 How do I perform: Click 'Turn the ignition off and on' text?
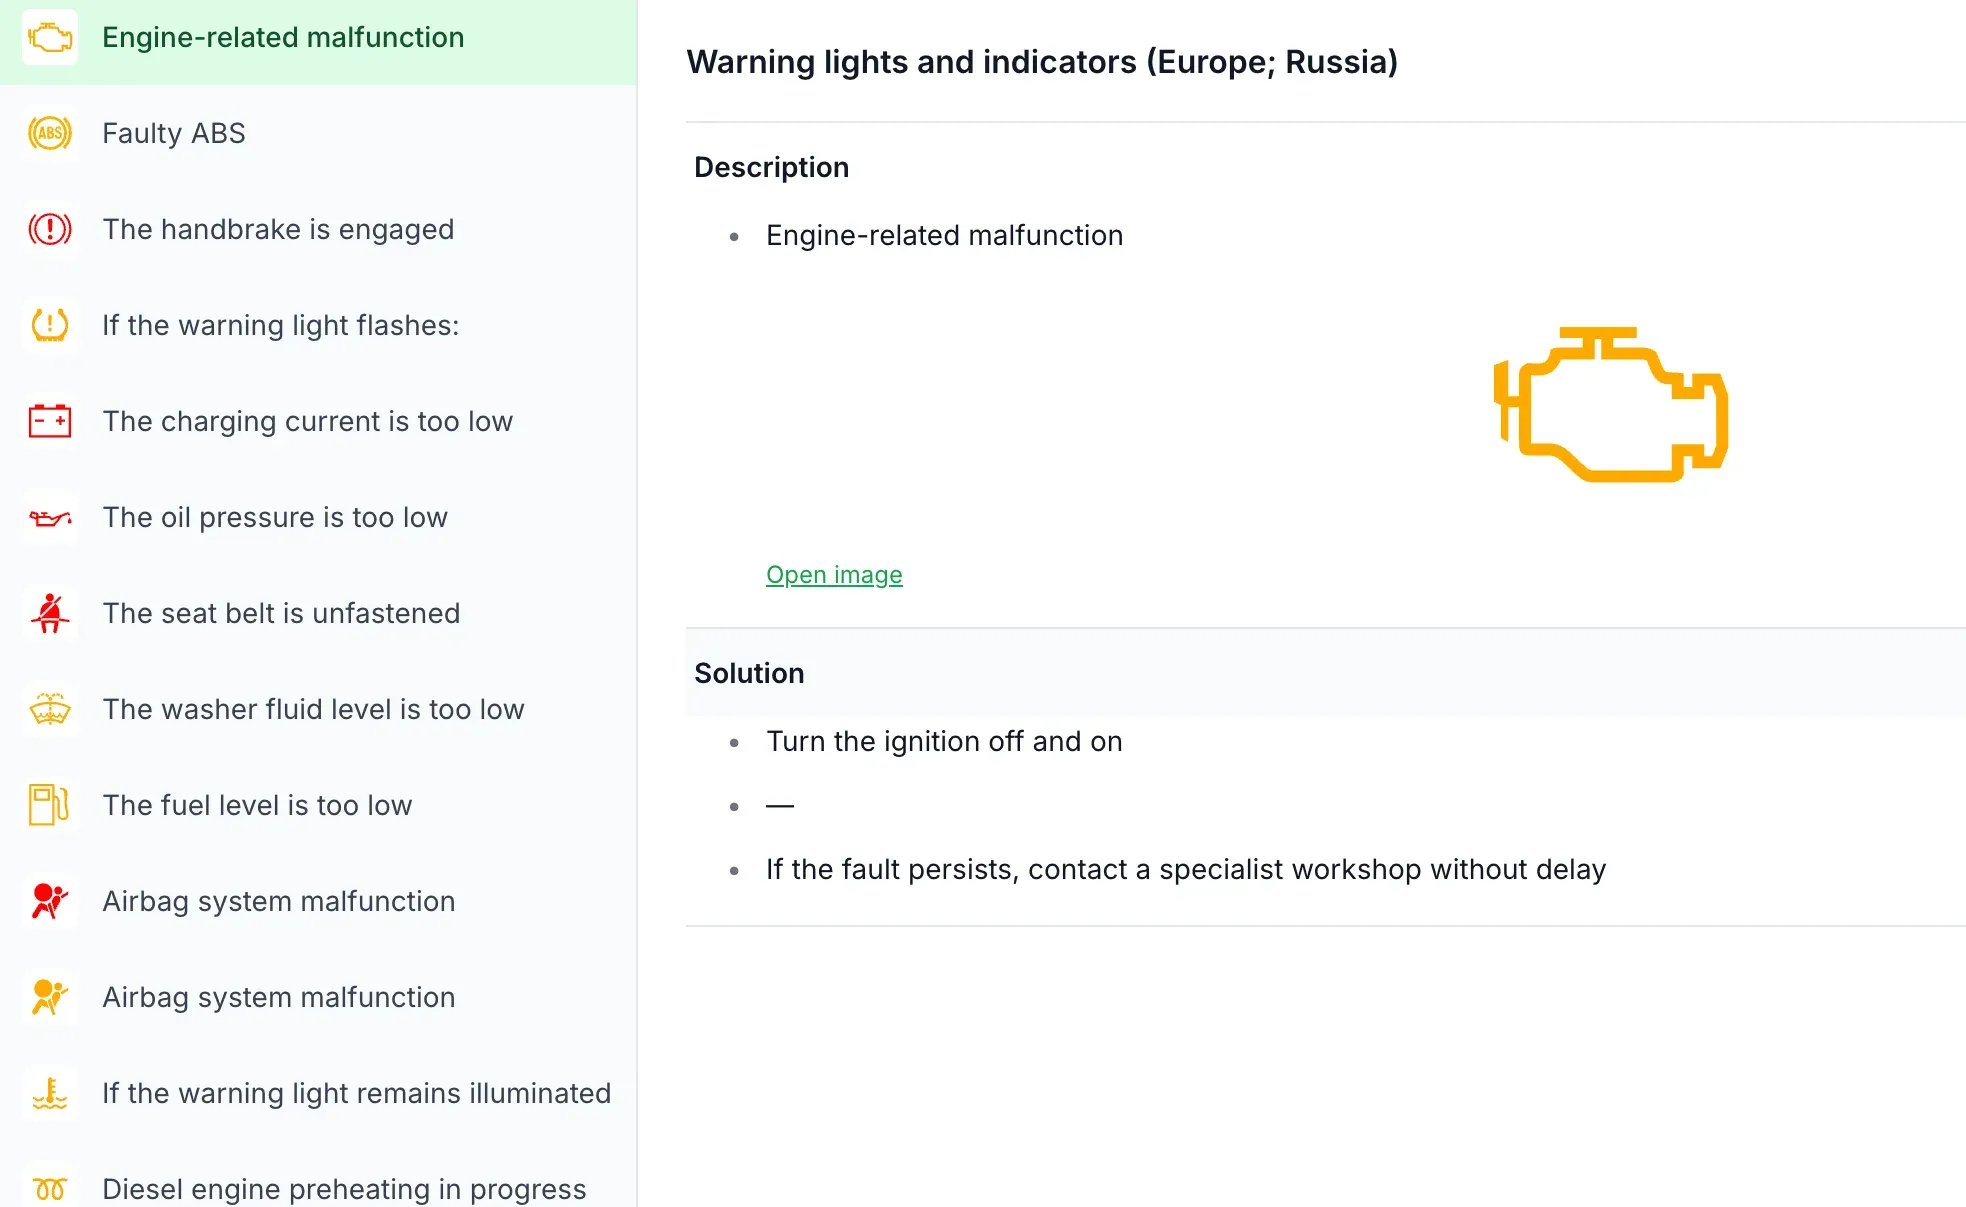coord(944,741)
